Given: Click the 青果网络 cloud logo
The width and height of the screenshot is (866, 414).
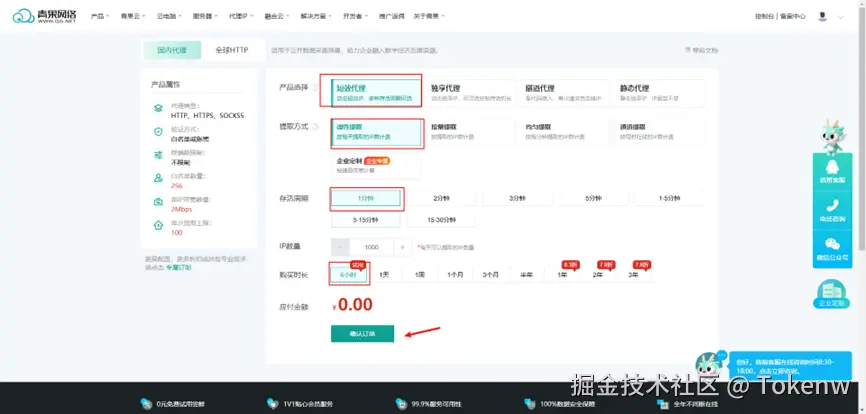Looking at the screenshot, I should coord(44,16).
